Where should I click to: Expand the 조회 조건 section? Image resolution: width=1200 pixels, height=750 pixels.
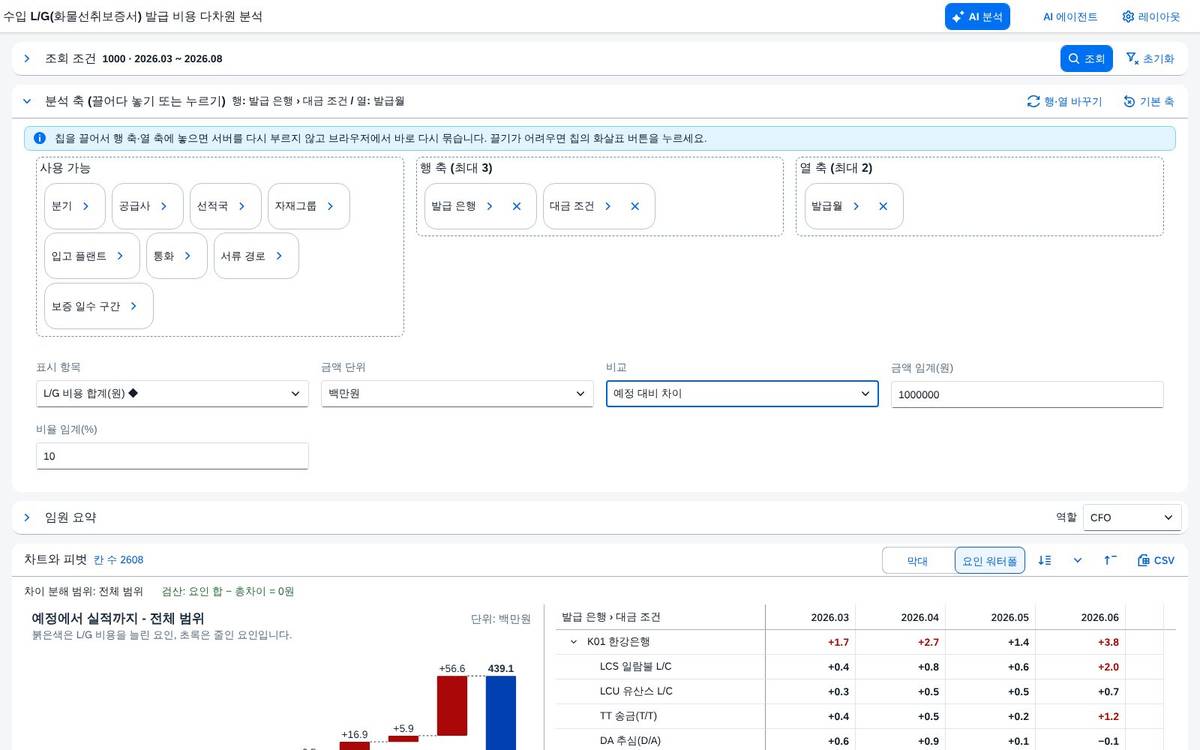[x=27, y=58]
